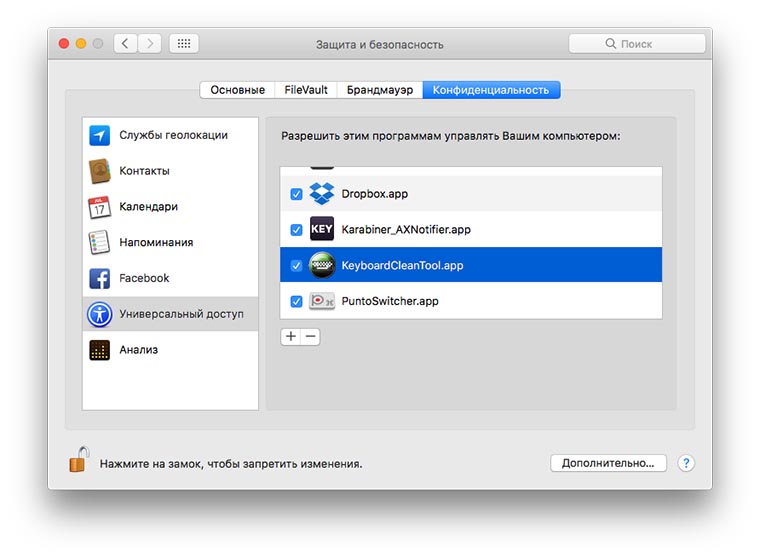Click the Calendars icon in sidebar
The image size is (760, 558).
[99, 207]
